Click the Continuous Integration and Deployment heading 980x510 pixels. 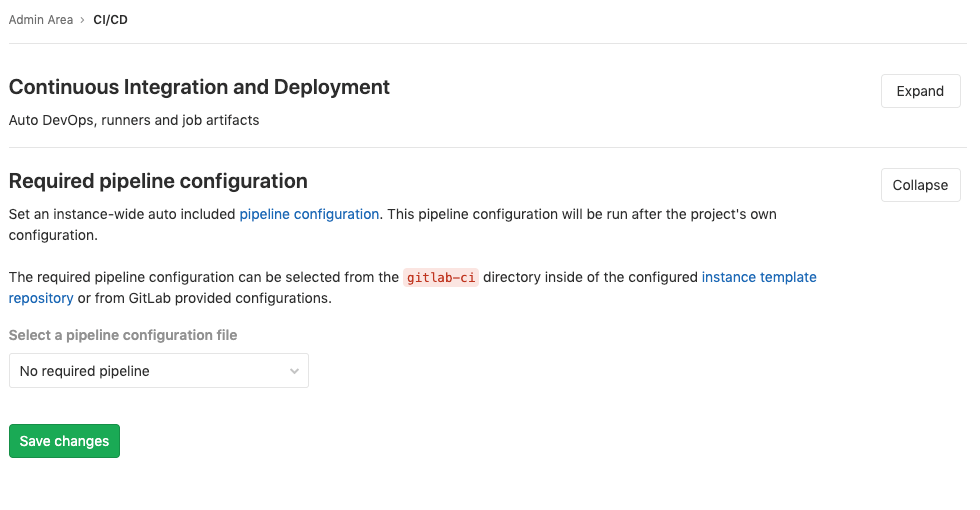click(199, 87)
